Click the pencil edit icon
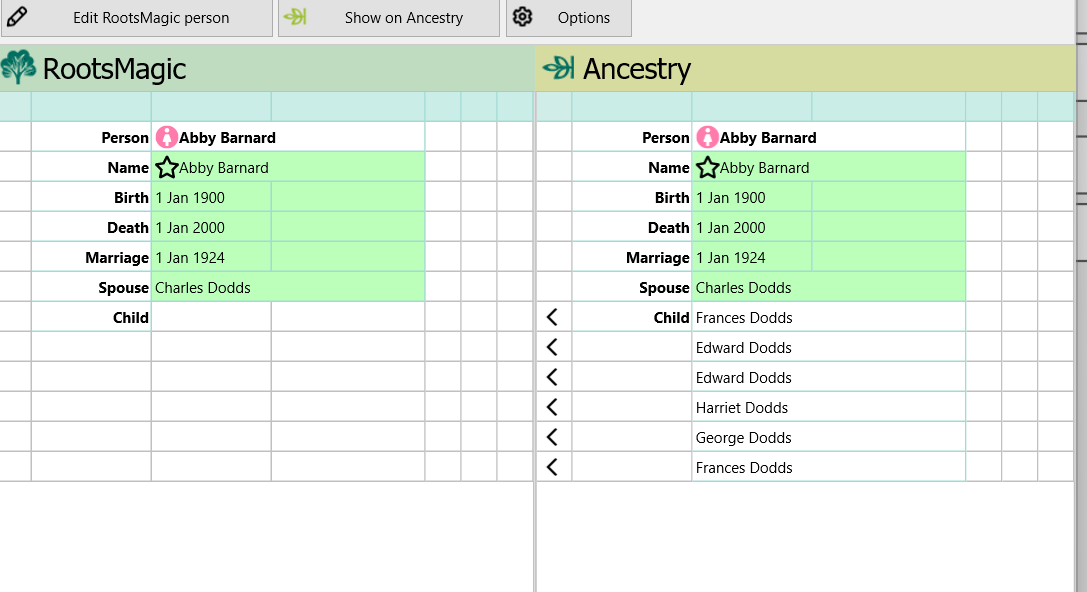This screenshot has width=1087, height=592. pos(17,17)
